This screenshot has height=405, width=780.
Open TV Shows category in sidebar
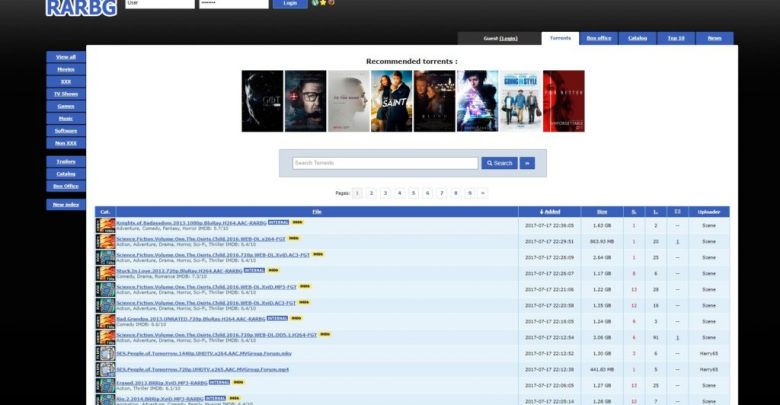coord(65,93)
